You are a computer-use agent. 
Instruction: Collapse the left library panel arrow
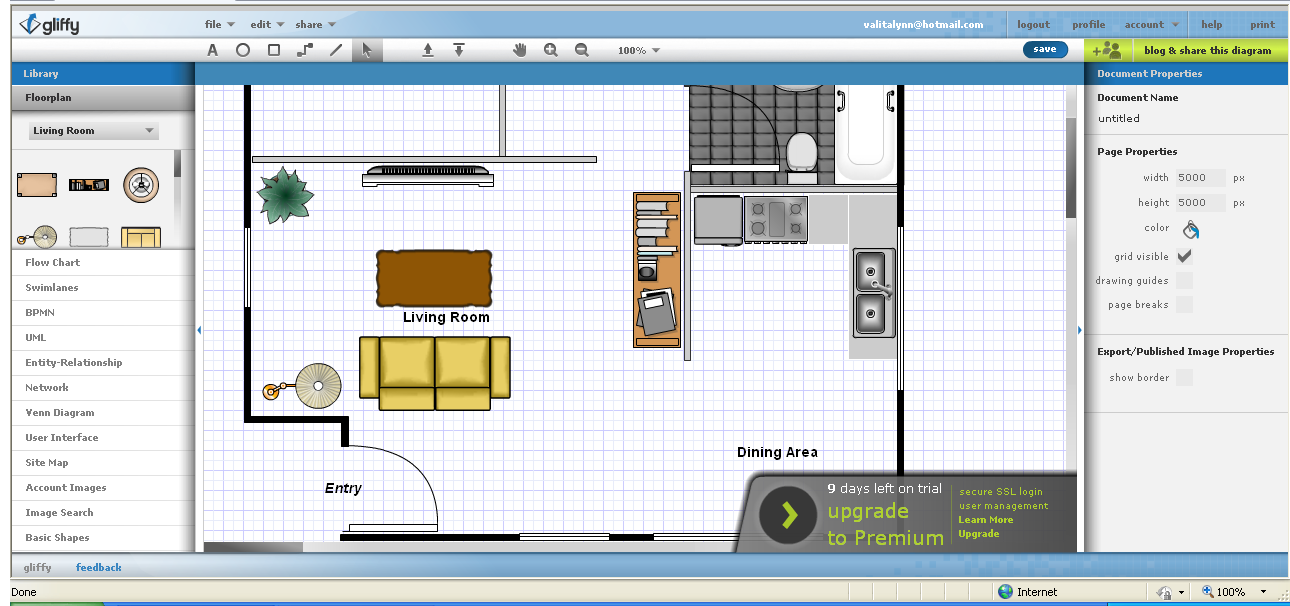click(x=199, y=329)
